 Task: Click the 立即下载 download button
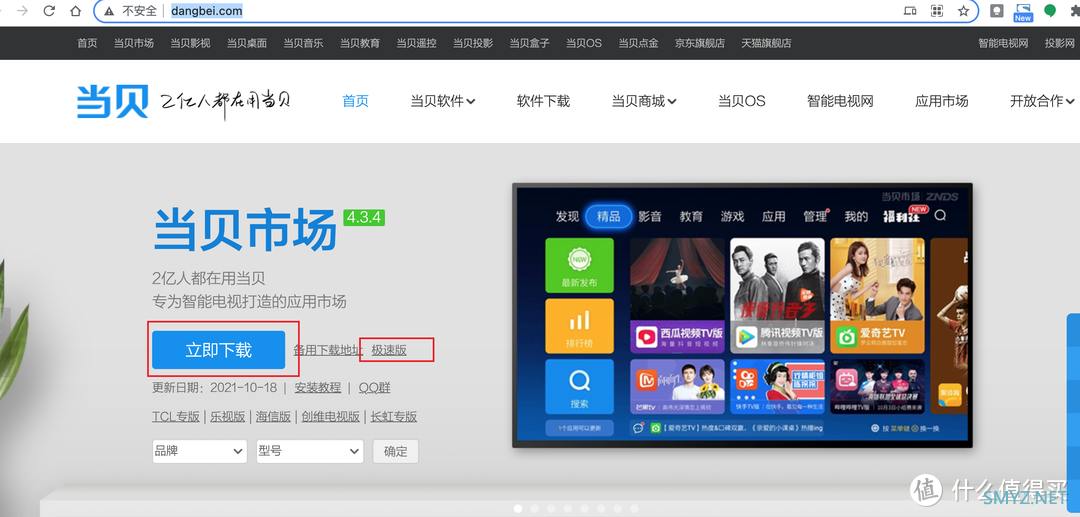click(218, 350)
